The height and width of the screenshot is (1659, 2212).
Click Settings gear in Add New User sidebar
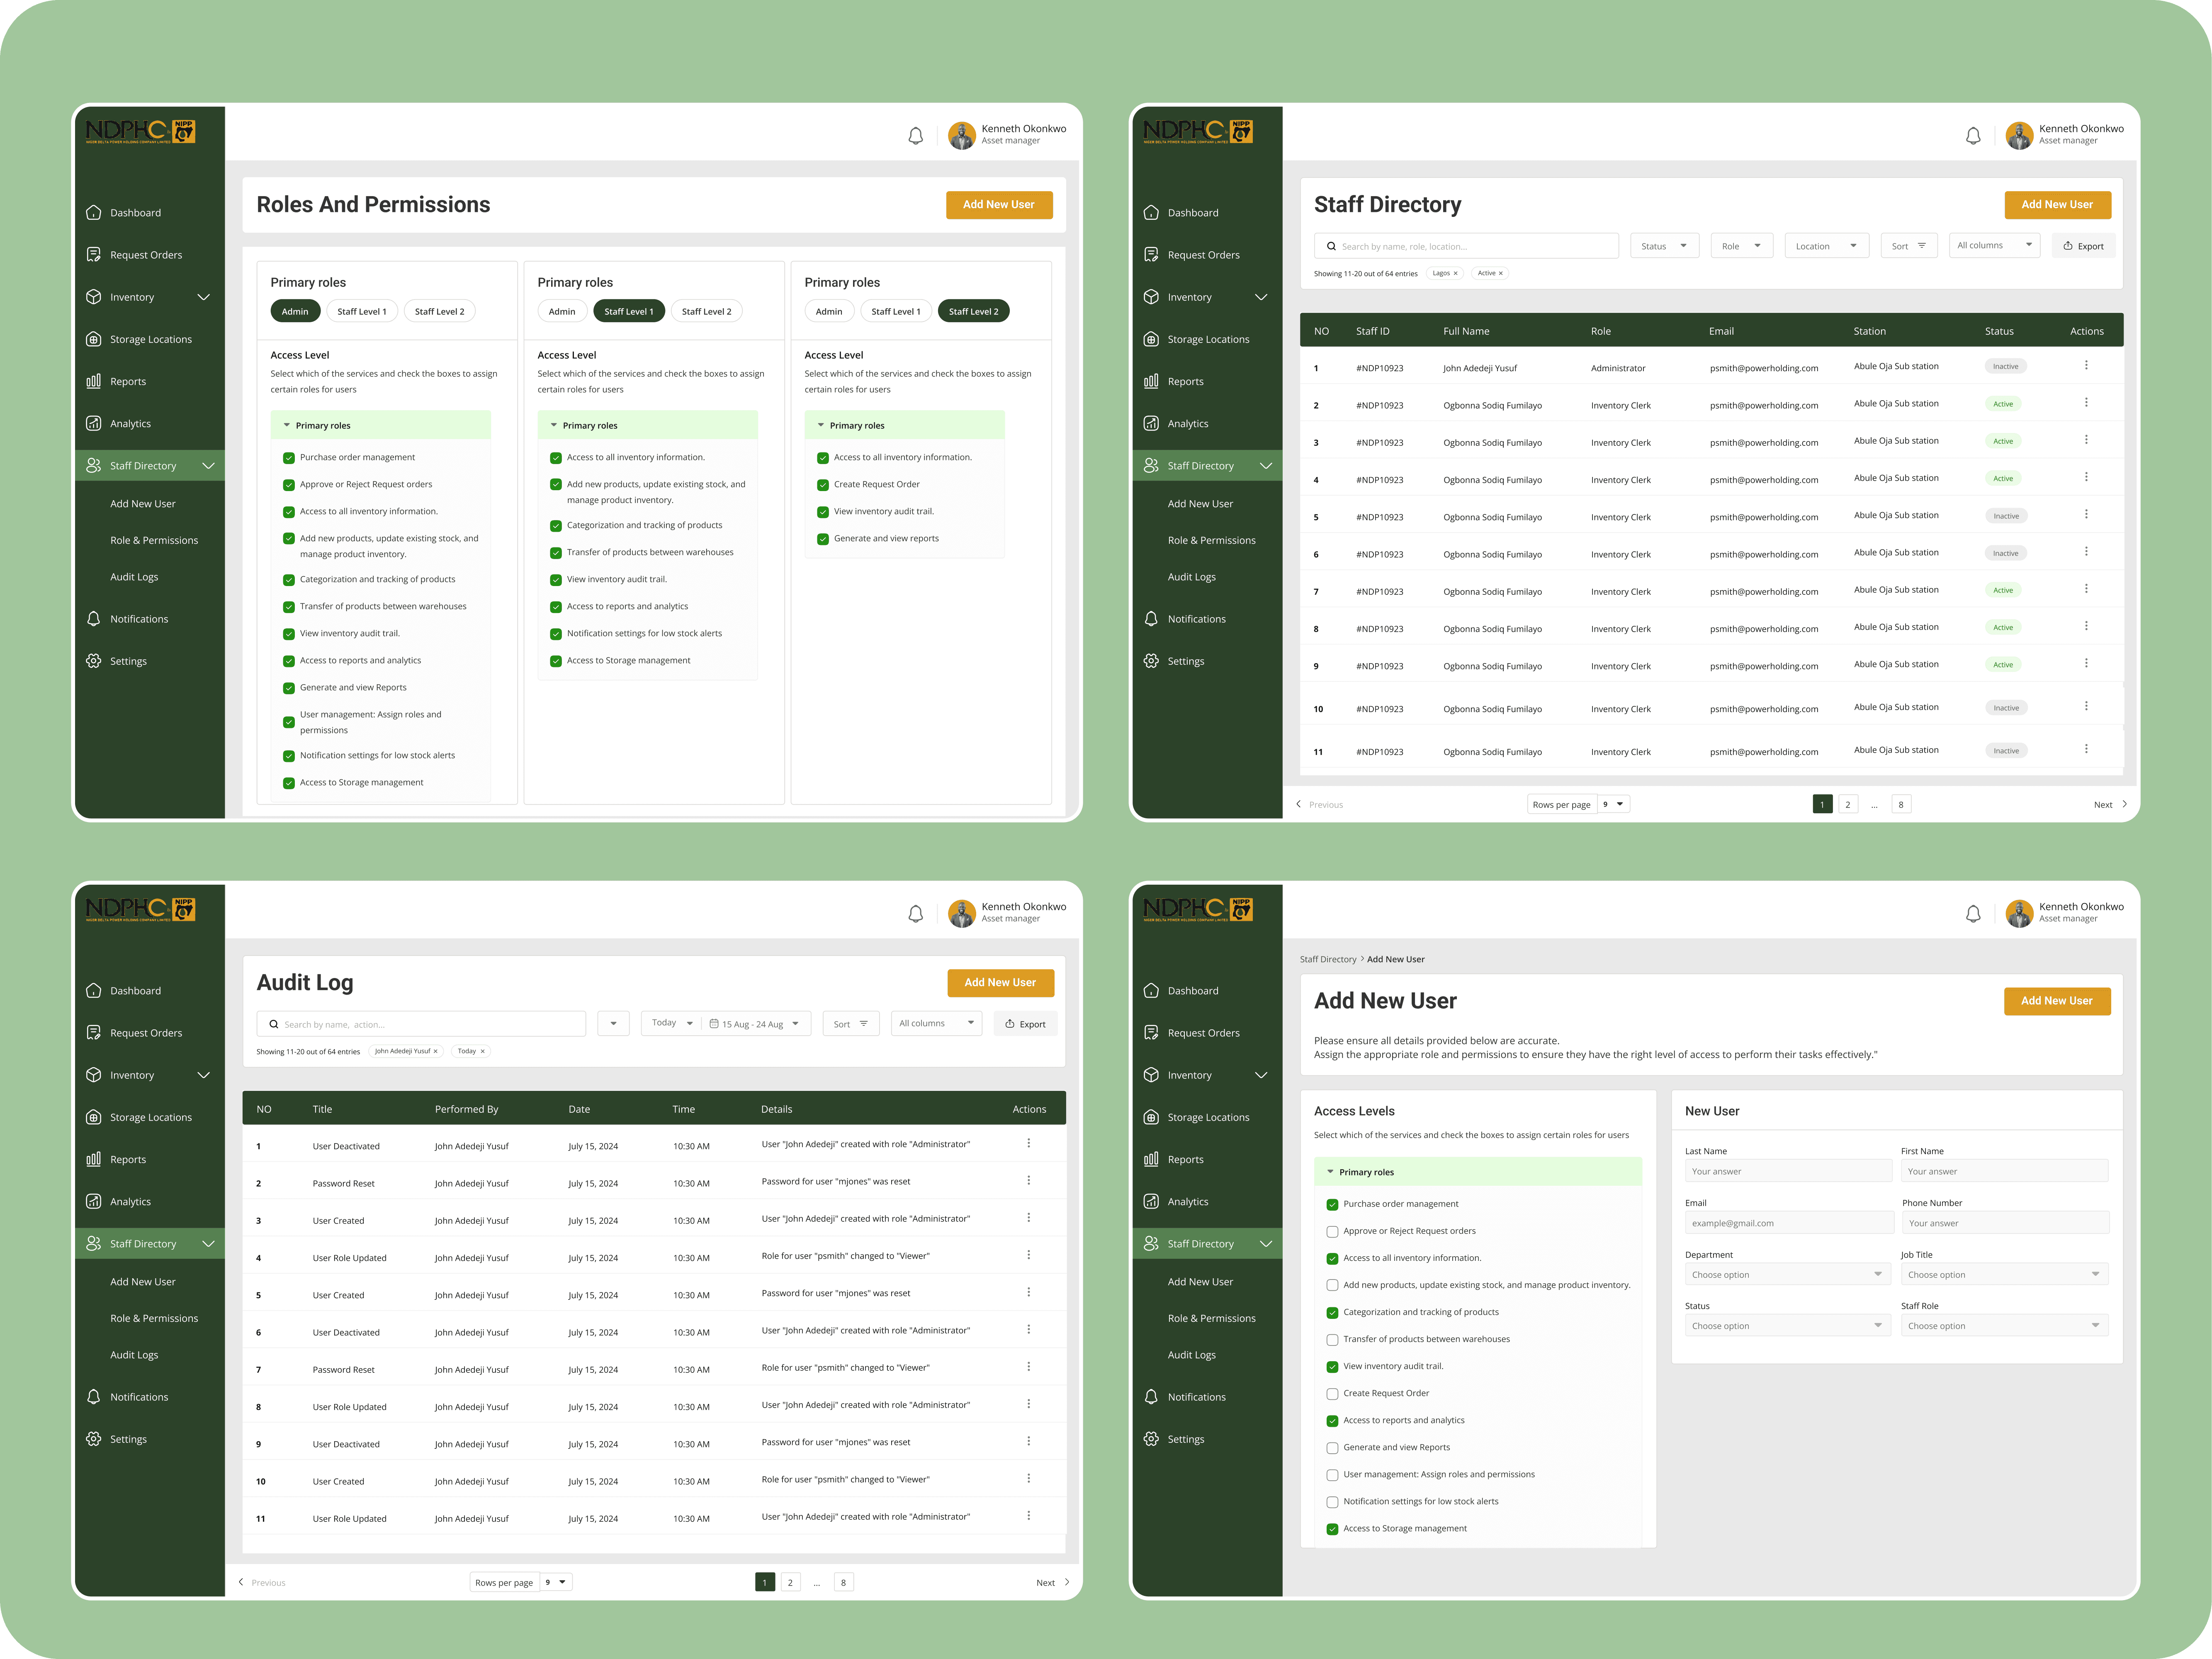(1151, 1439)
